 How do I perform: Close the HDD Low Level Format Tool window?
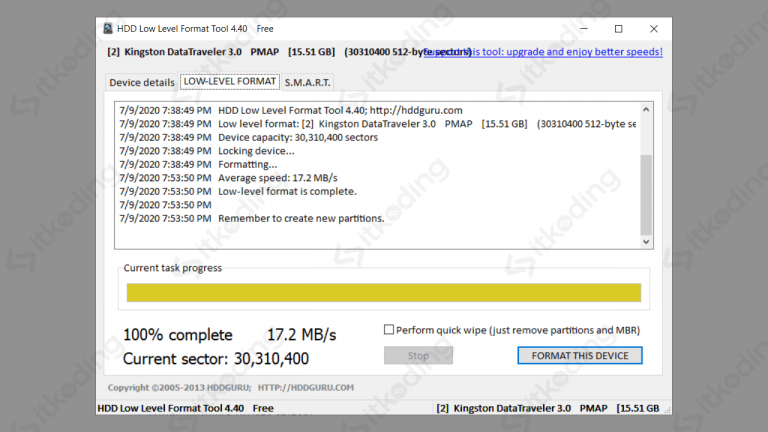(x=654, y=29)
